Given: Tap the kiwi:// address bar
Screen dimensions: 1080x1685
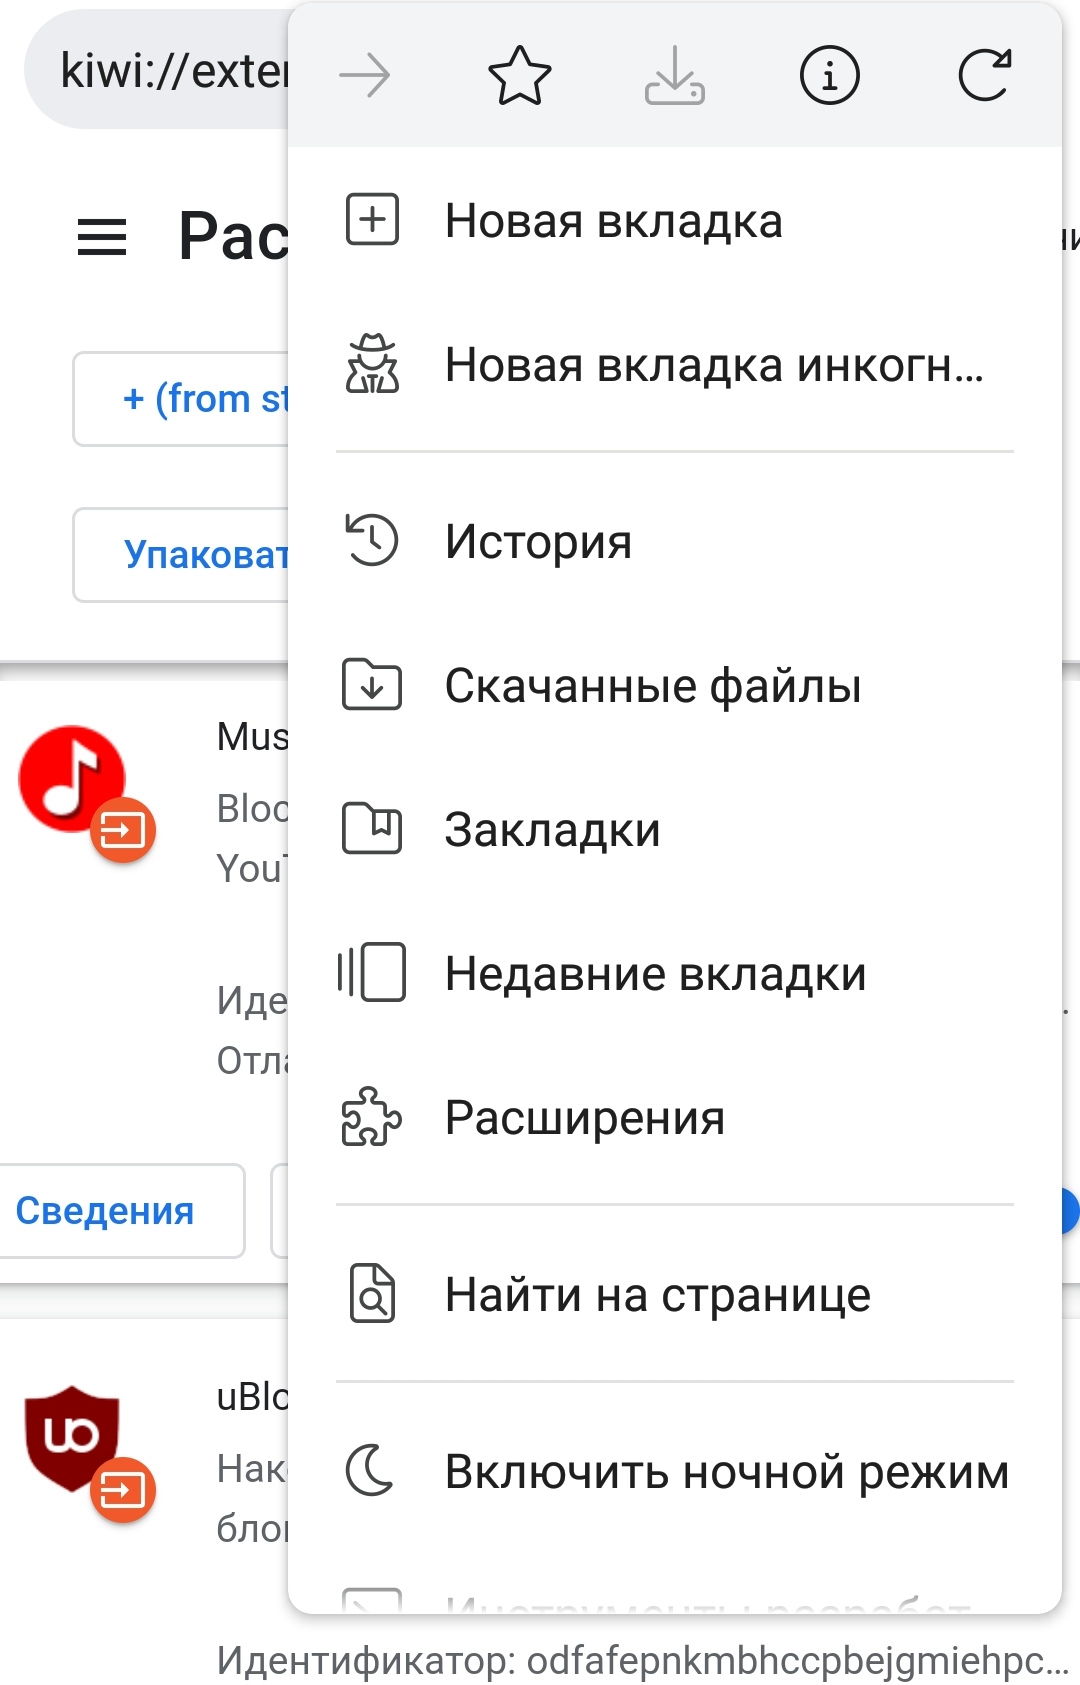Looking at the screenshot, I should 158,70.
